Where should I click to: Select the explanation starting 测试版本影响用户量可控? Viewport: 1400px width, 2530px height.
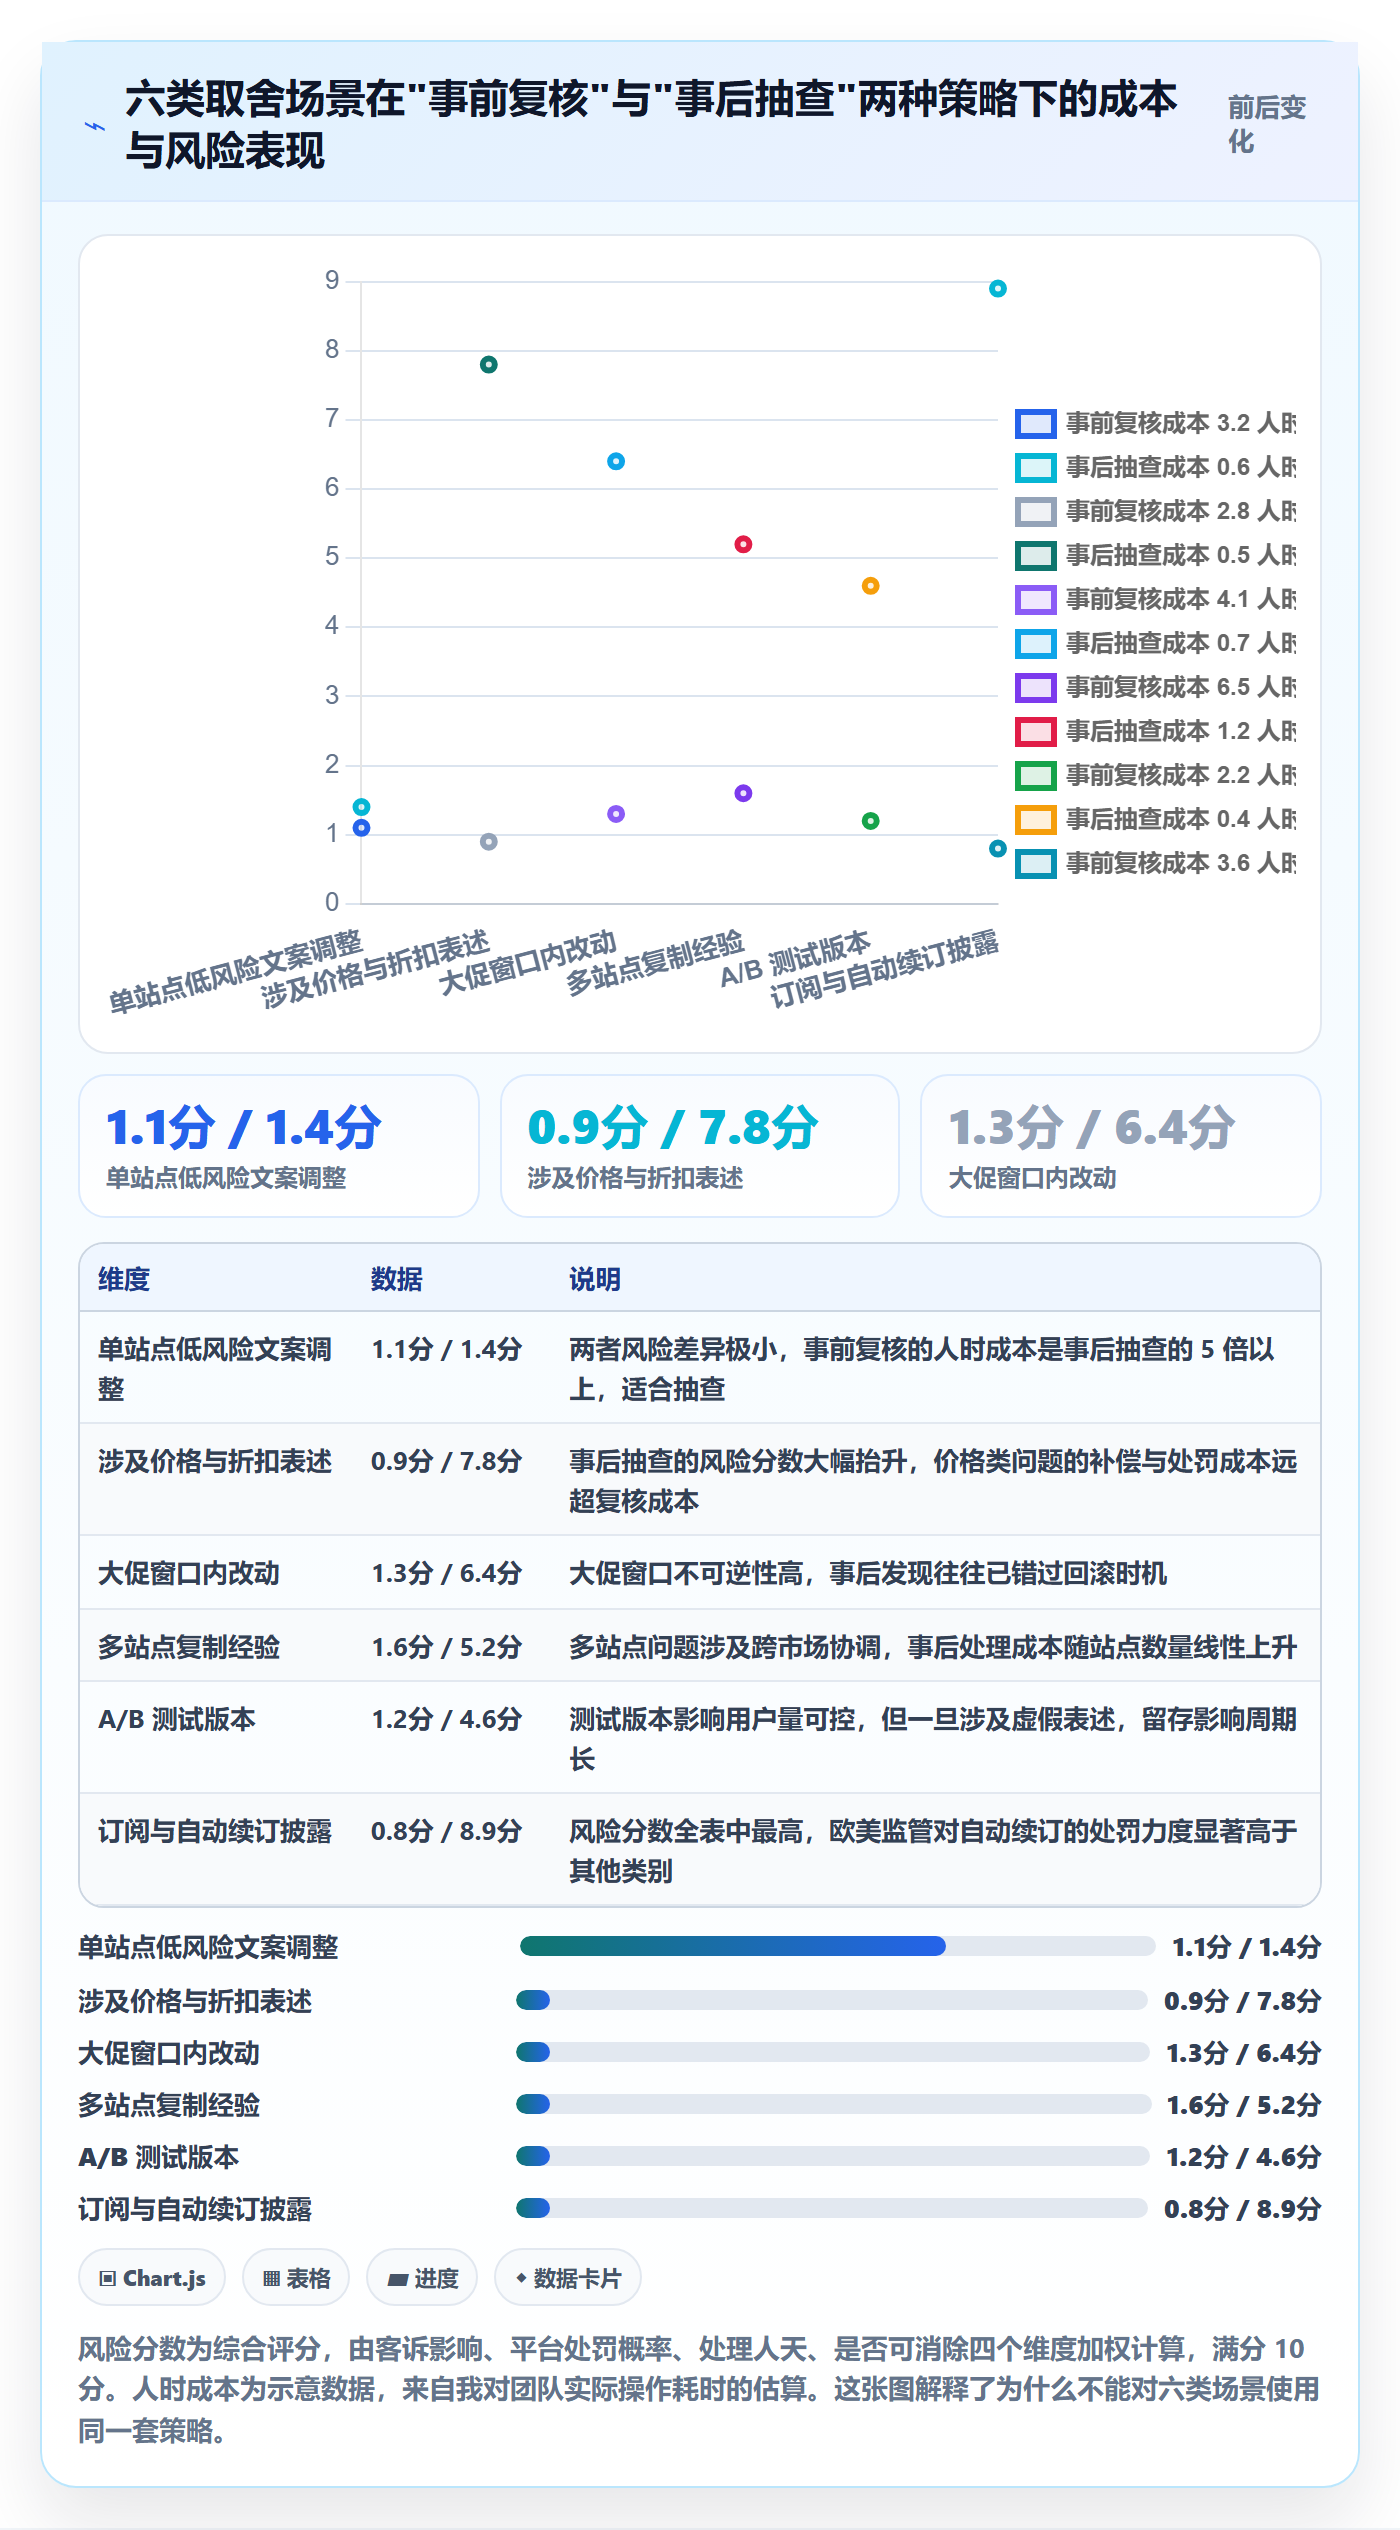(933, 1738)
